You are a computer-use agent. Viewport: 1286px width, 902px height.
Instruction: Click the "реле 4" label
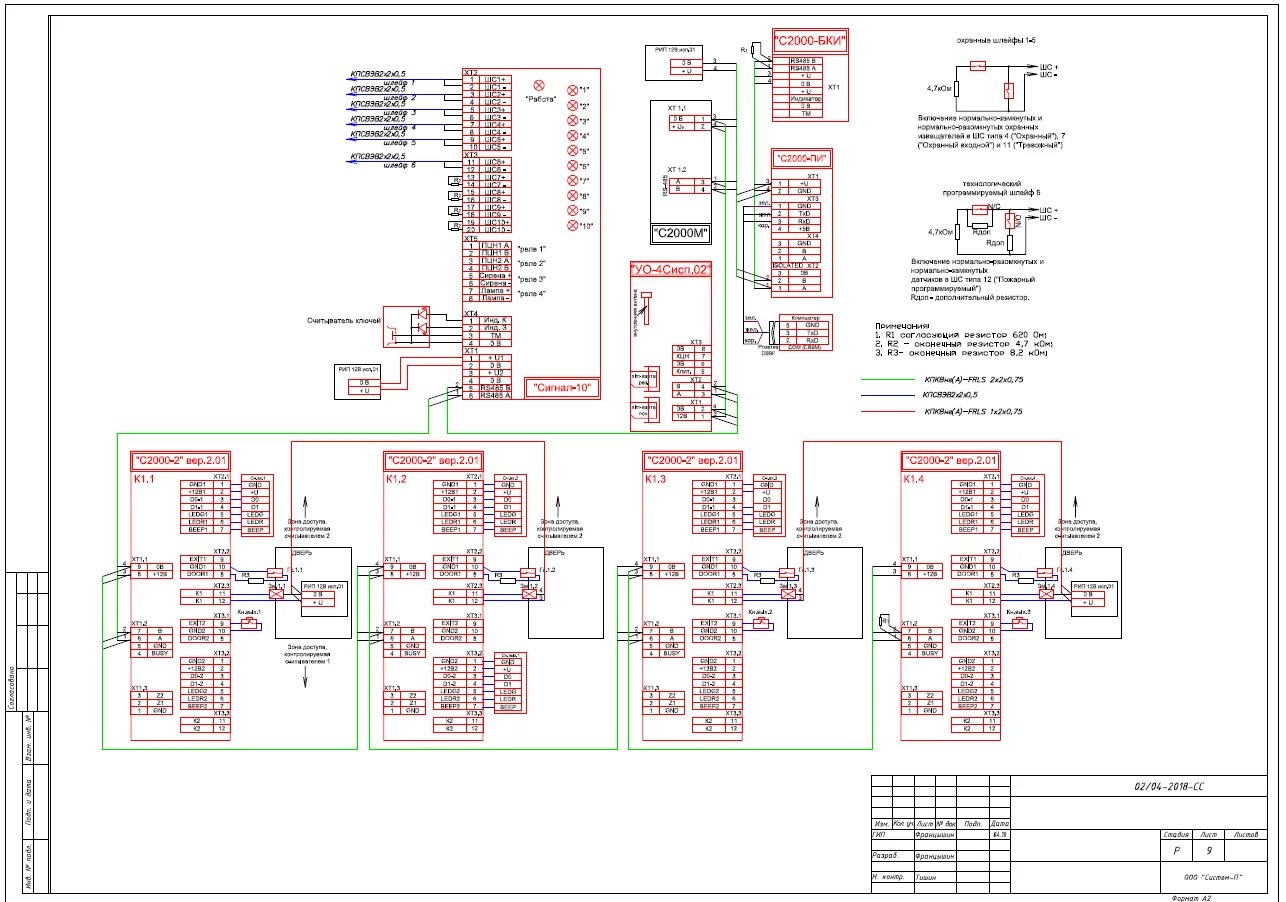[533, 294]
